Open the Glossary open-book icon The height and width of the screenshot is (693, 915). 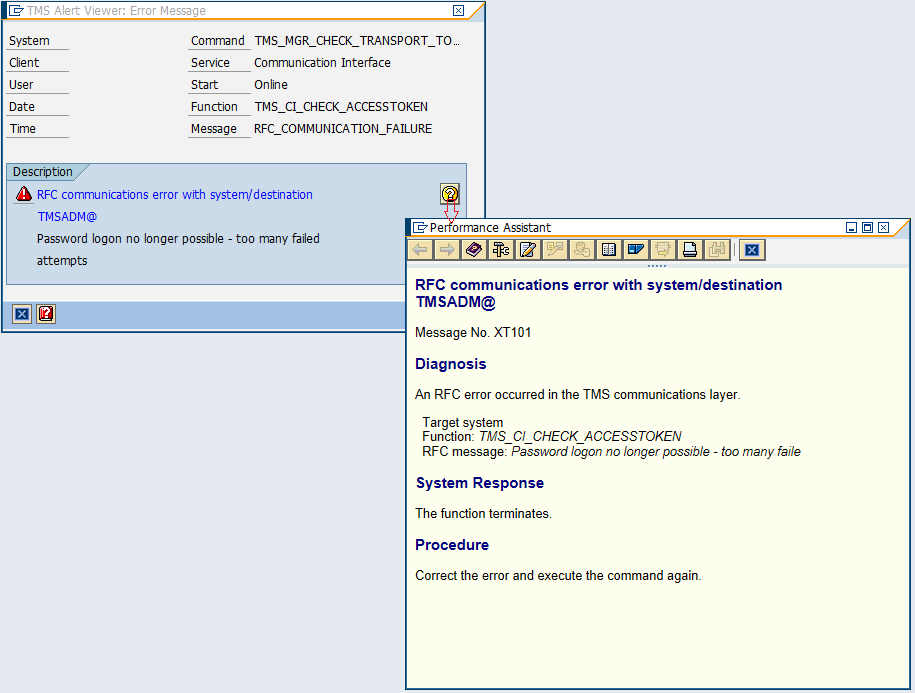[x=608, y=250]
